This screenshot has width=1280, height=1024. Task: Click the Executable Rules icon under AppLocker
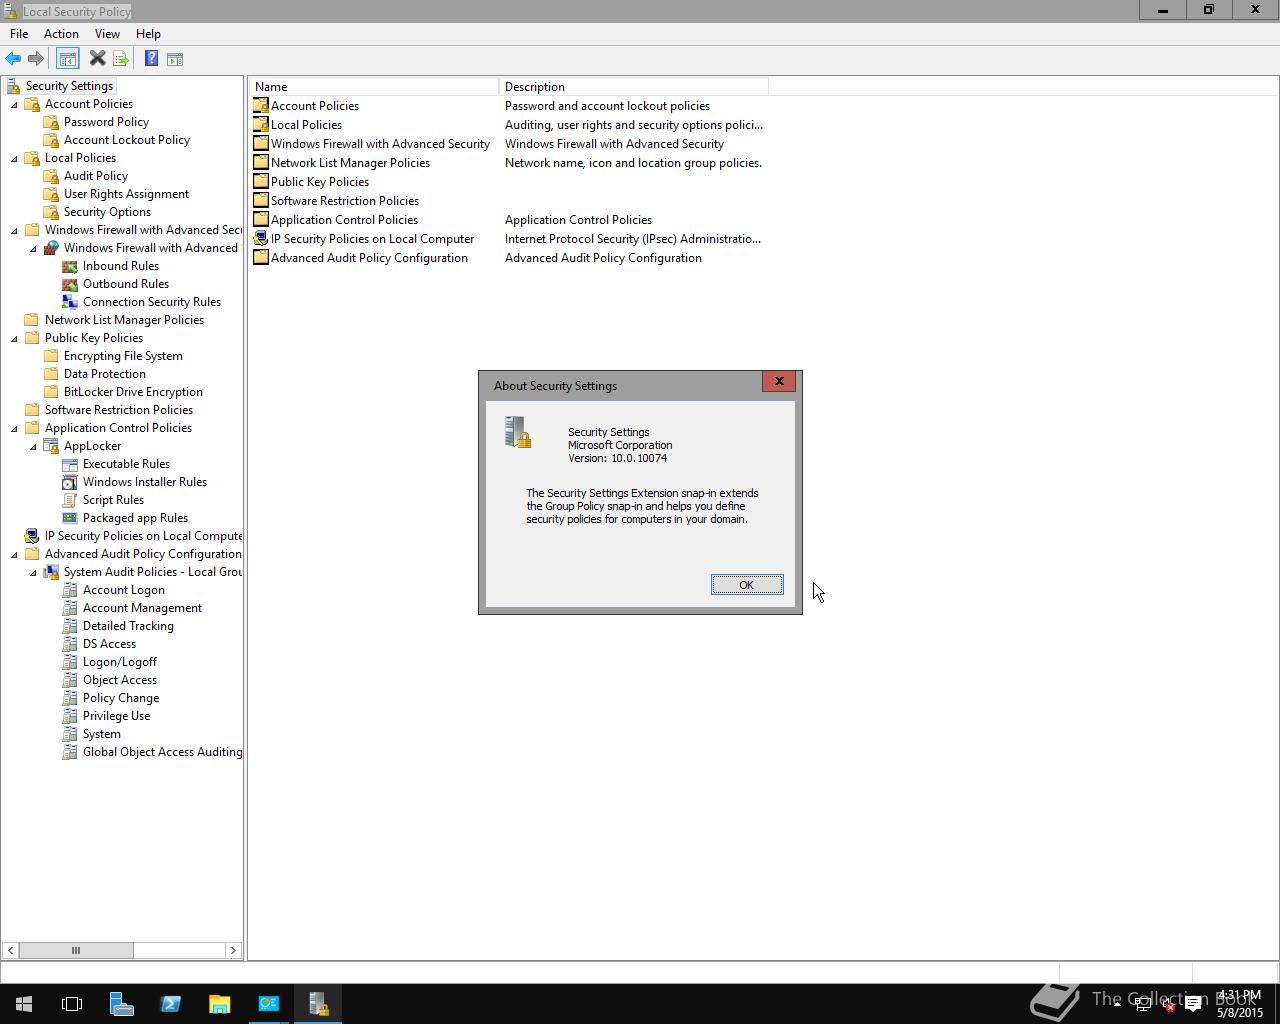coord(70,464)
